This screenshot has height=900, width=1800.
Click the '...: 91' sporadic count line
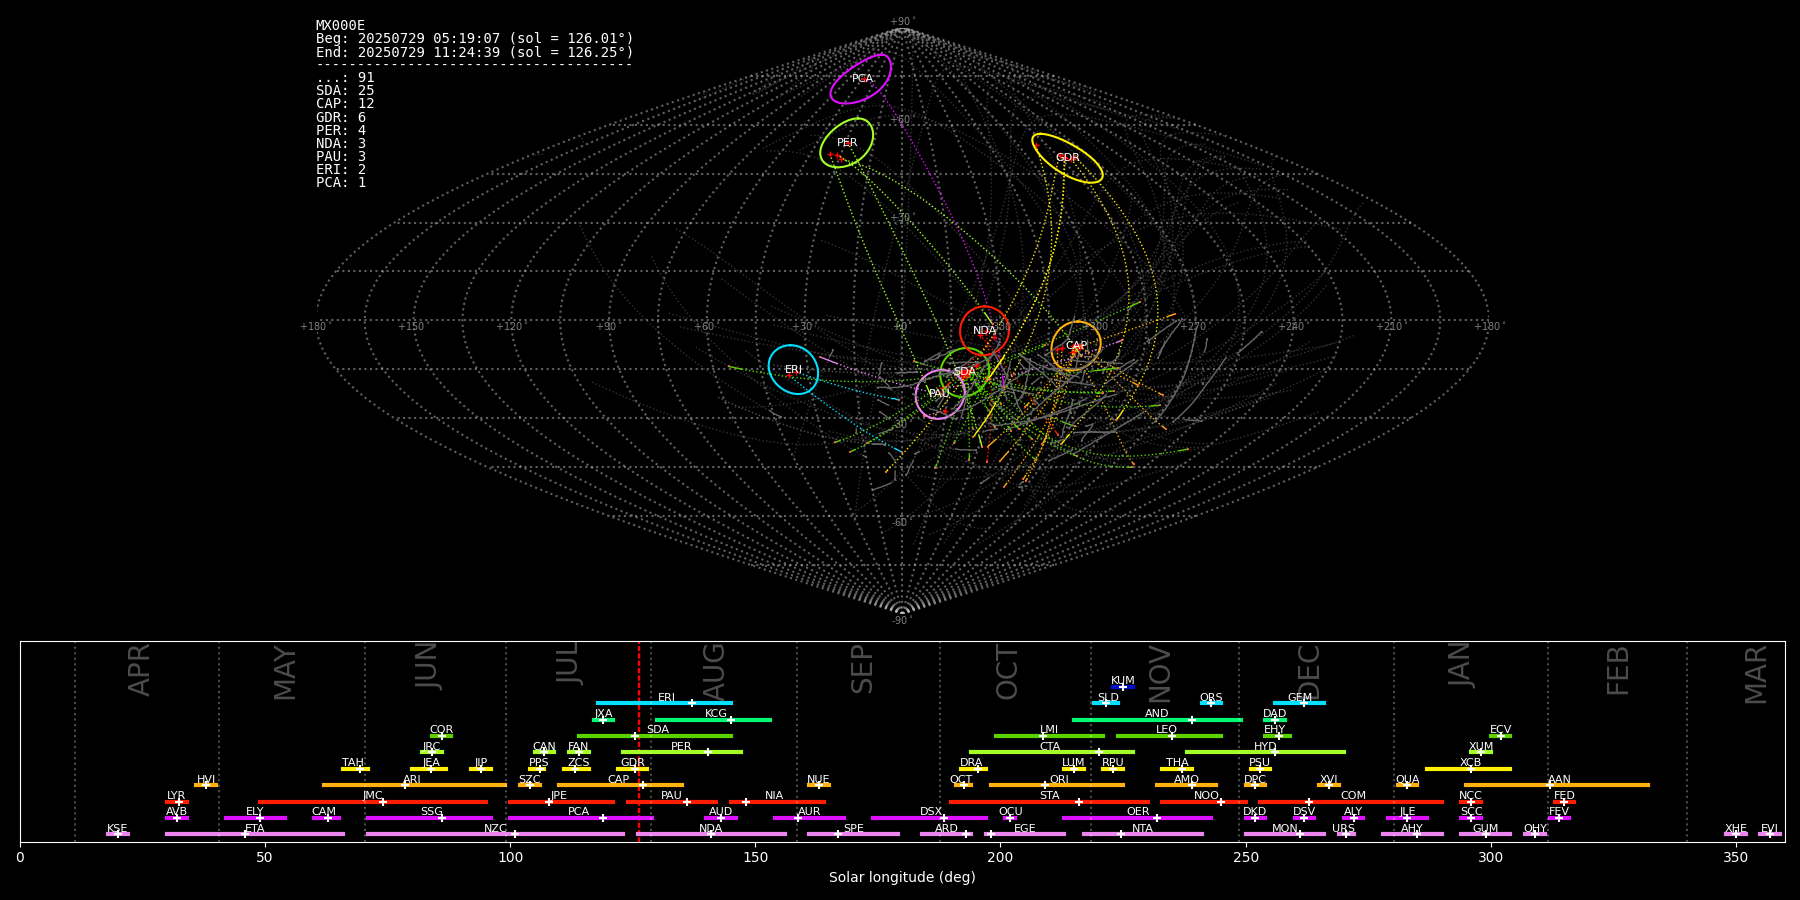tap(345, 78)
